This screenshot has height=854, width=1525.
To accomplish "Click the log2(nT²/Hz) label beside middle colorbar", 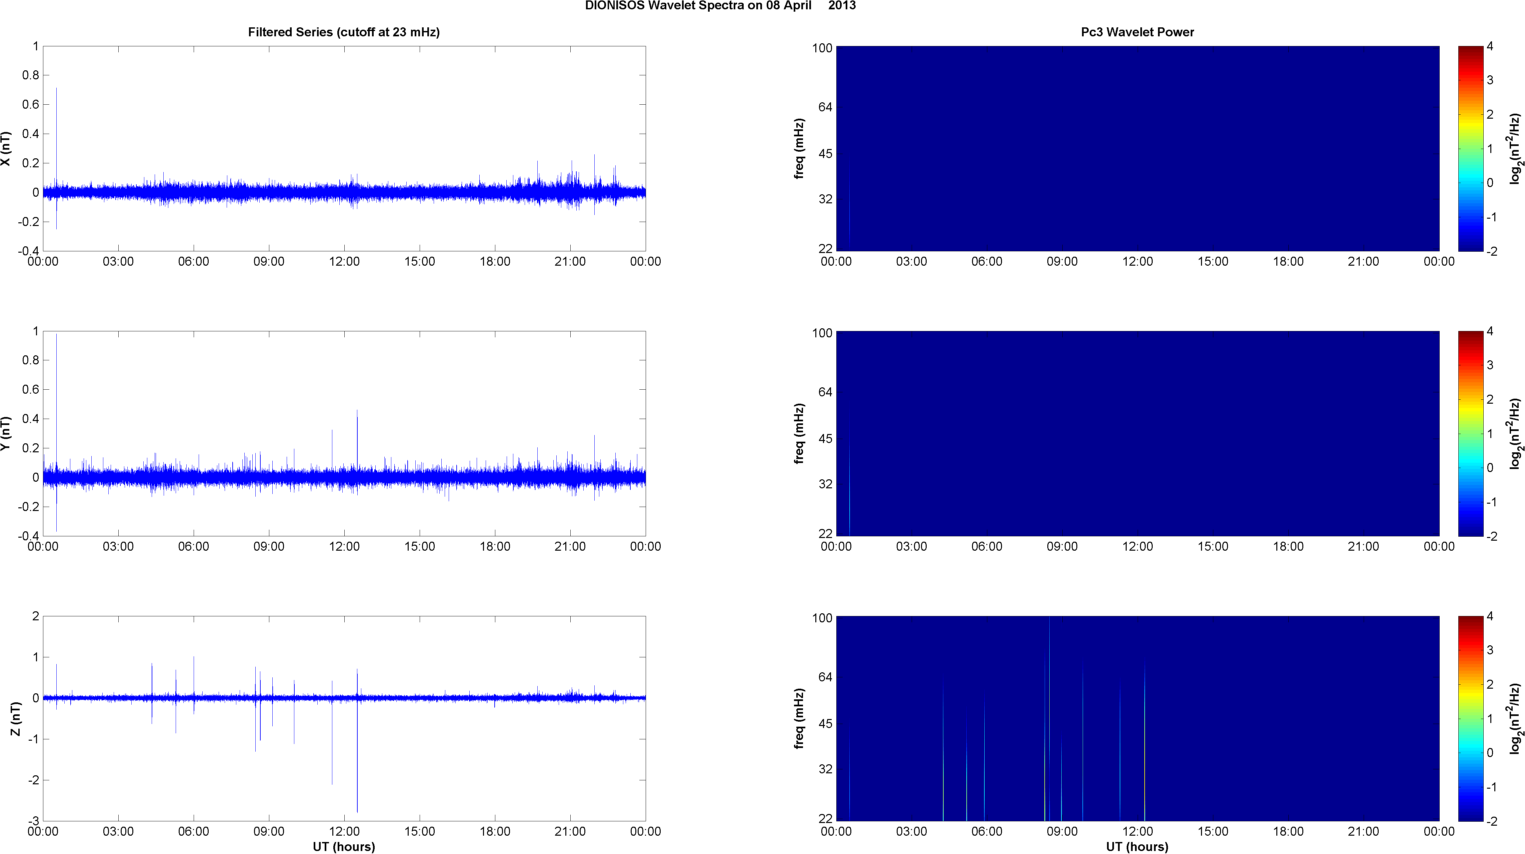I will coord(1516,434).
